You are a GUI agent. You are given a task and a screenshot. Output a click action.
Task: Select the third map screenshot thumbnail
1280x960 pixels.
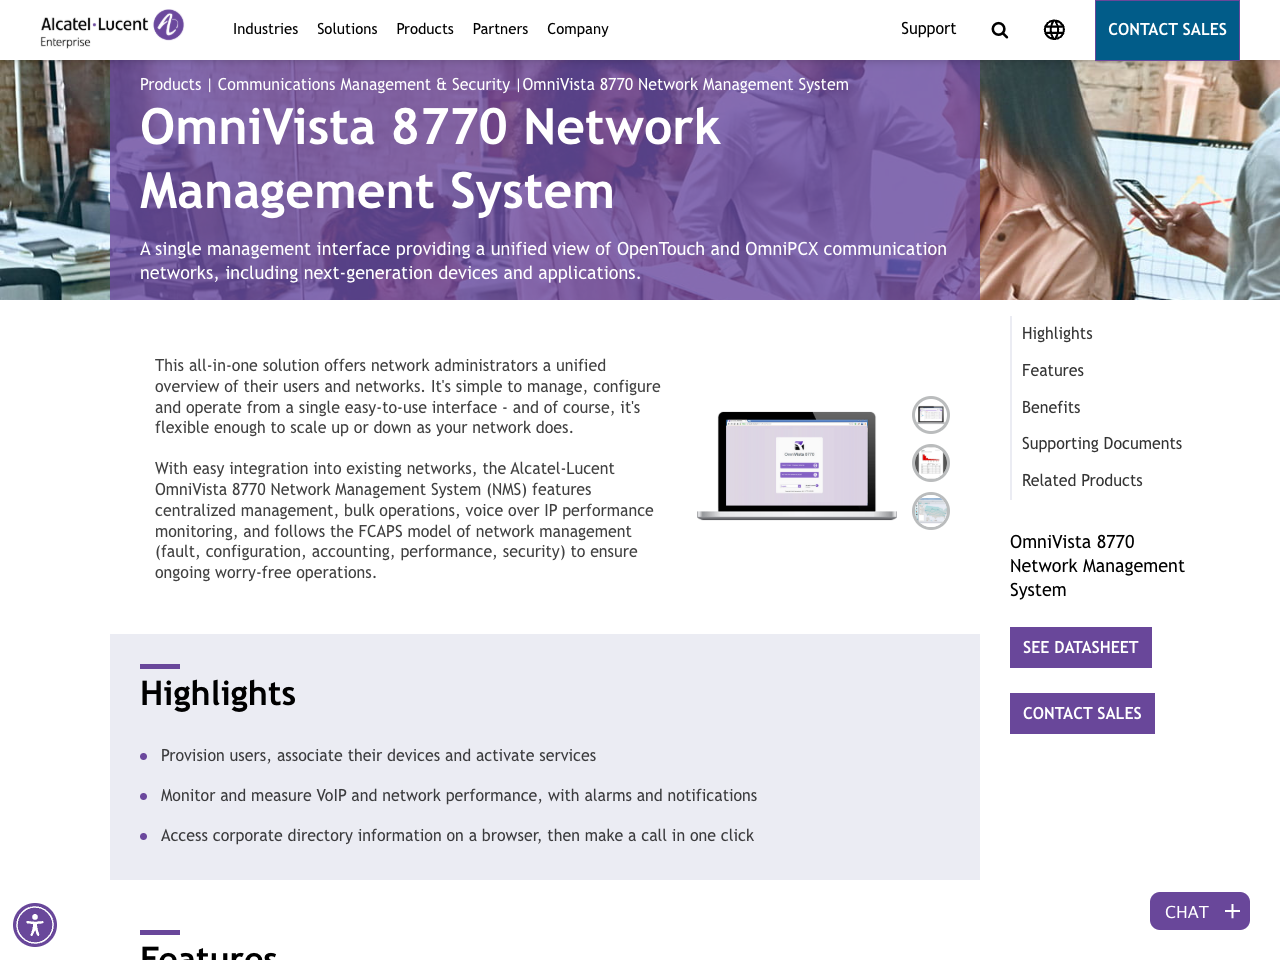(x=931, y=511)
